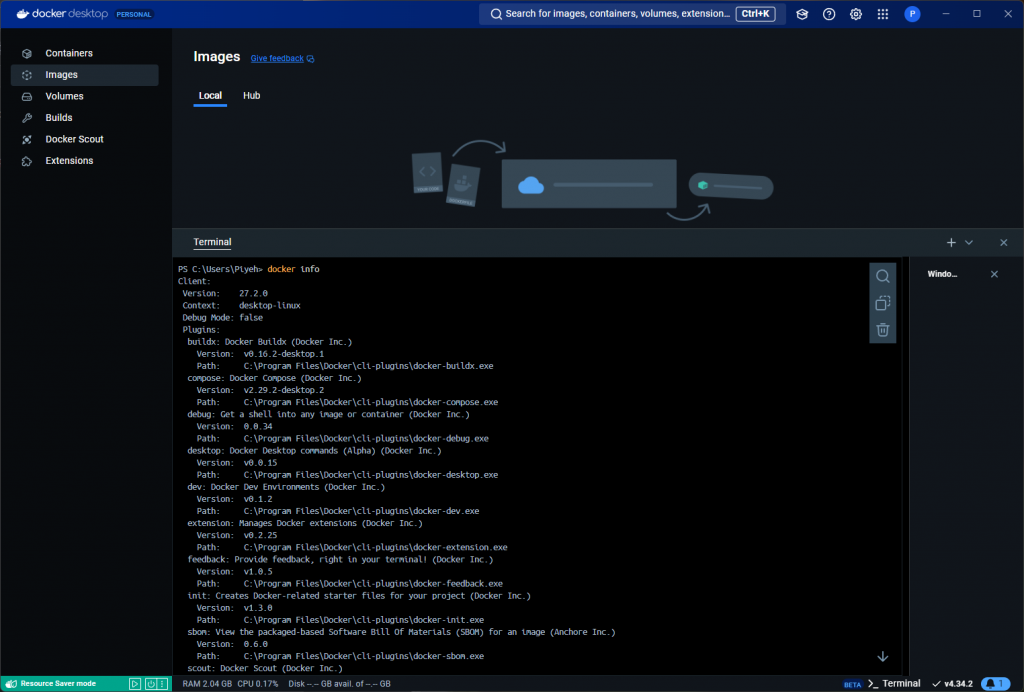This screenshot has height=692, width=1024.
Task: Click the feedback external link icon
Action: tap(310, 59)
